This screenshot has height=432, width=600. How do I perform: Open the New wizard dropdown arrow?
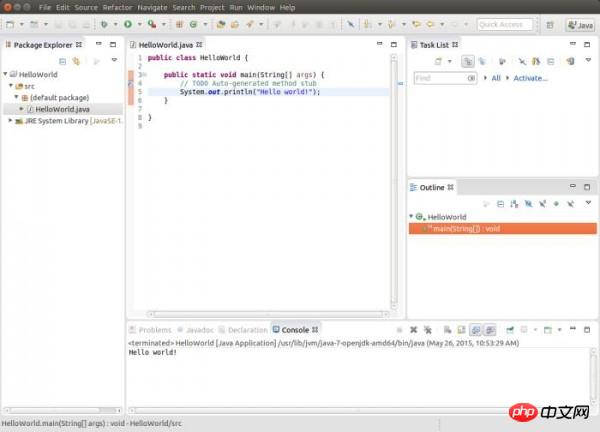coord(22,24)
